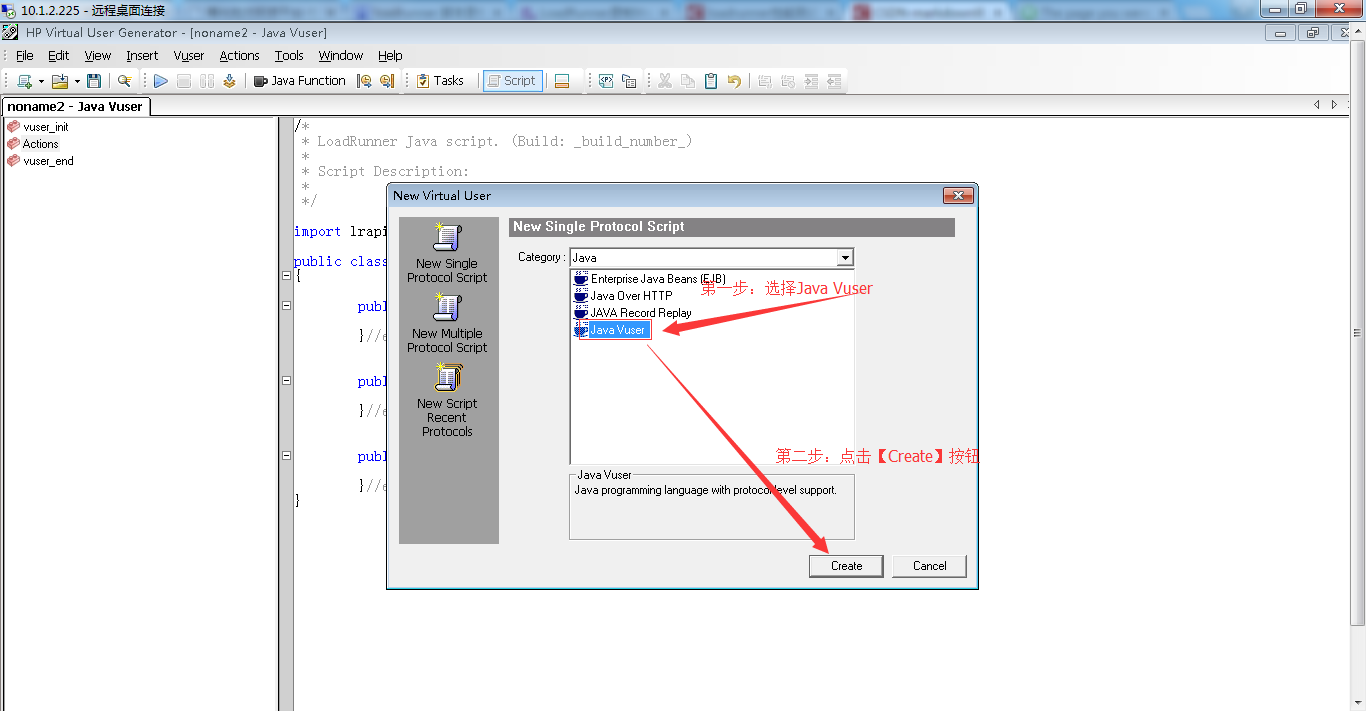Screen dimensions: 1366x711
Task: Click the second icon after Undo
Action: click(788, 81)
